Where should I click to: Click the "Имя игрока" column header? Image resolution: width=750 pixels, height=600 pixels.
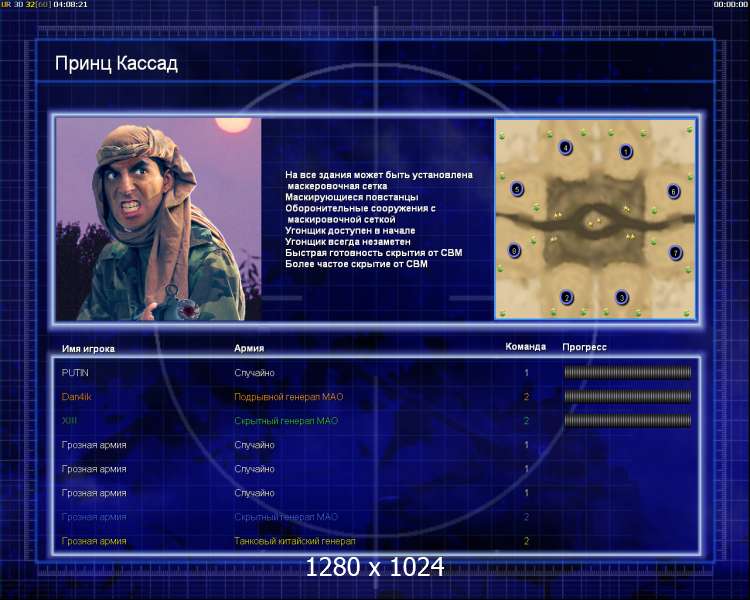(x=88, y=349)
